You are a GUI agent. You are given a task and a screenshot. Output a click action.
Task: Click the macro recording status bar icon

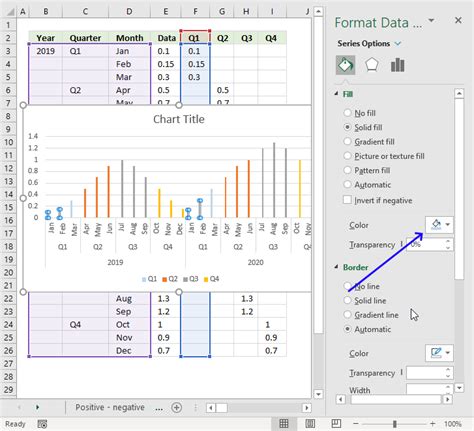tap(42, 424)
